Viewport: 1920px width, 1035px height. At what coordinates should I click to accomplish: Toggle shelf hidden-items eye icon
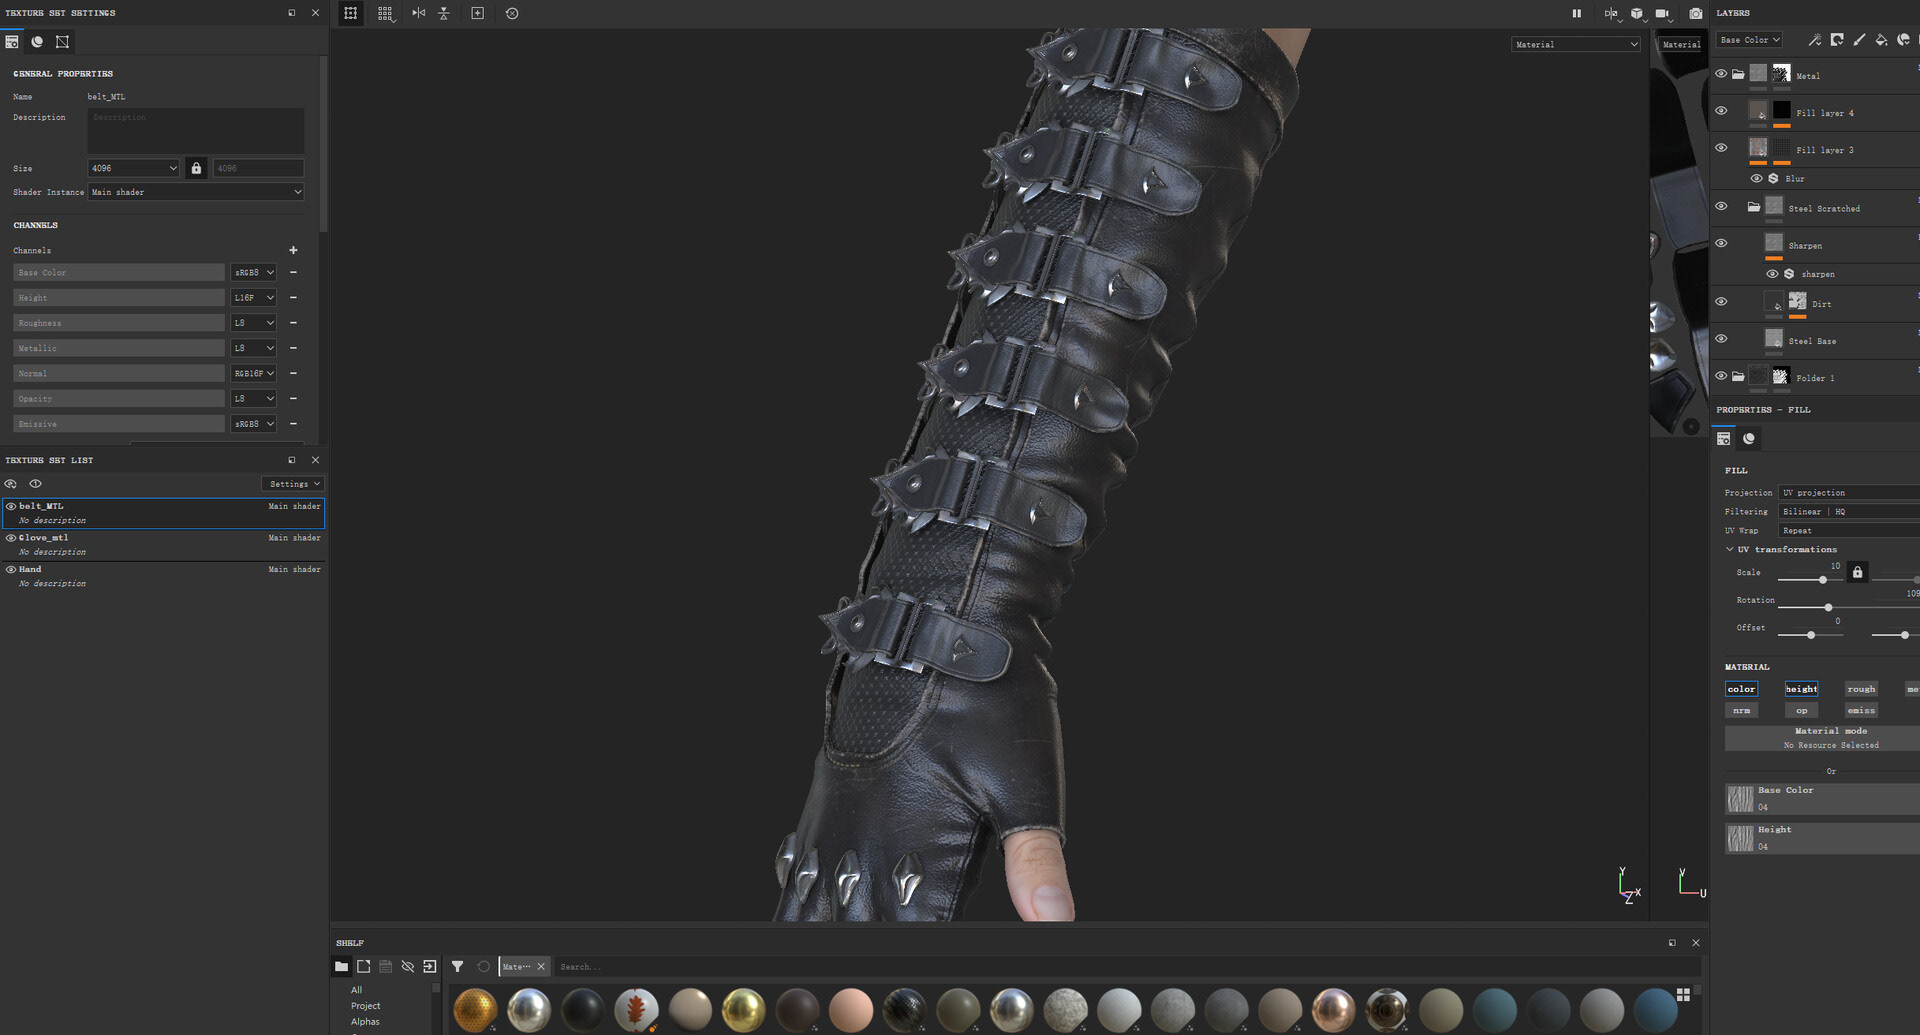[408, 967]
